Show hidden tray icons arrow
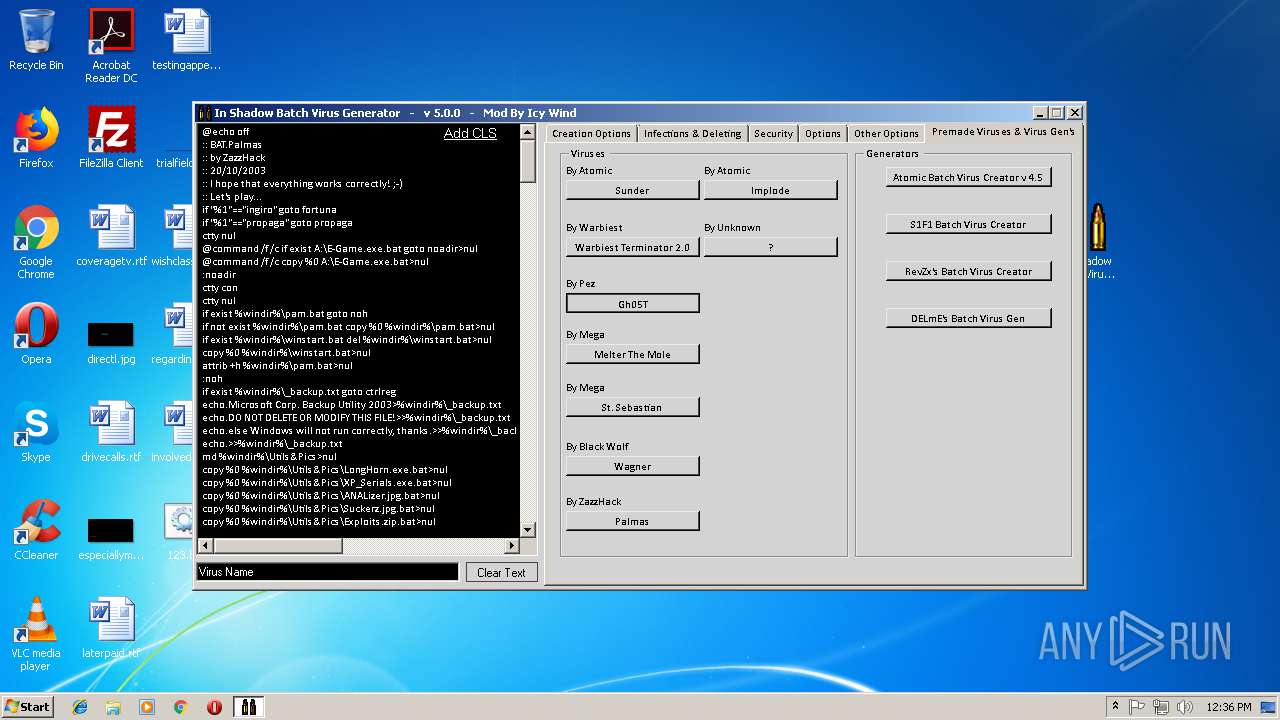This screenshot has height=720, width=1280. point(1115,707)
